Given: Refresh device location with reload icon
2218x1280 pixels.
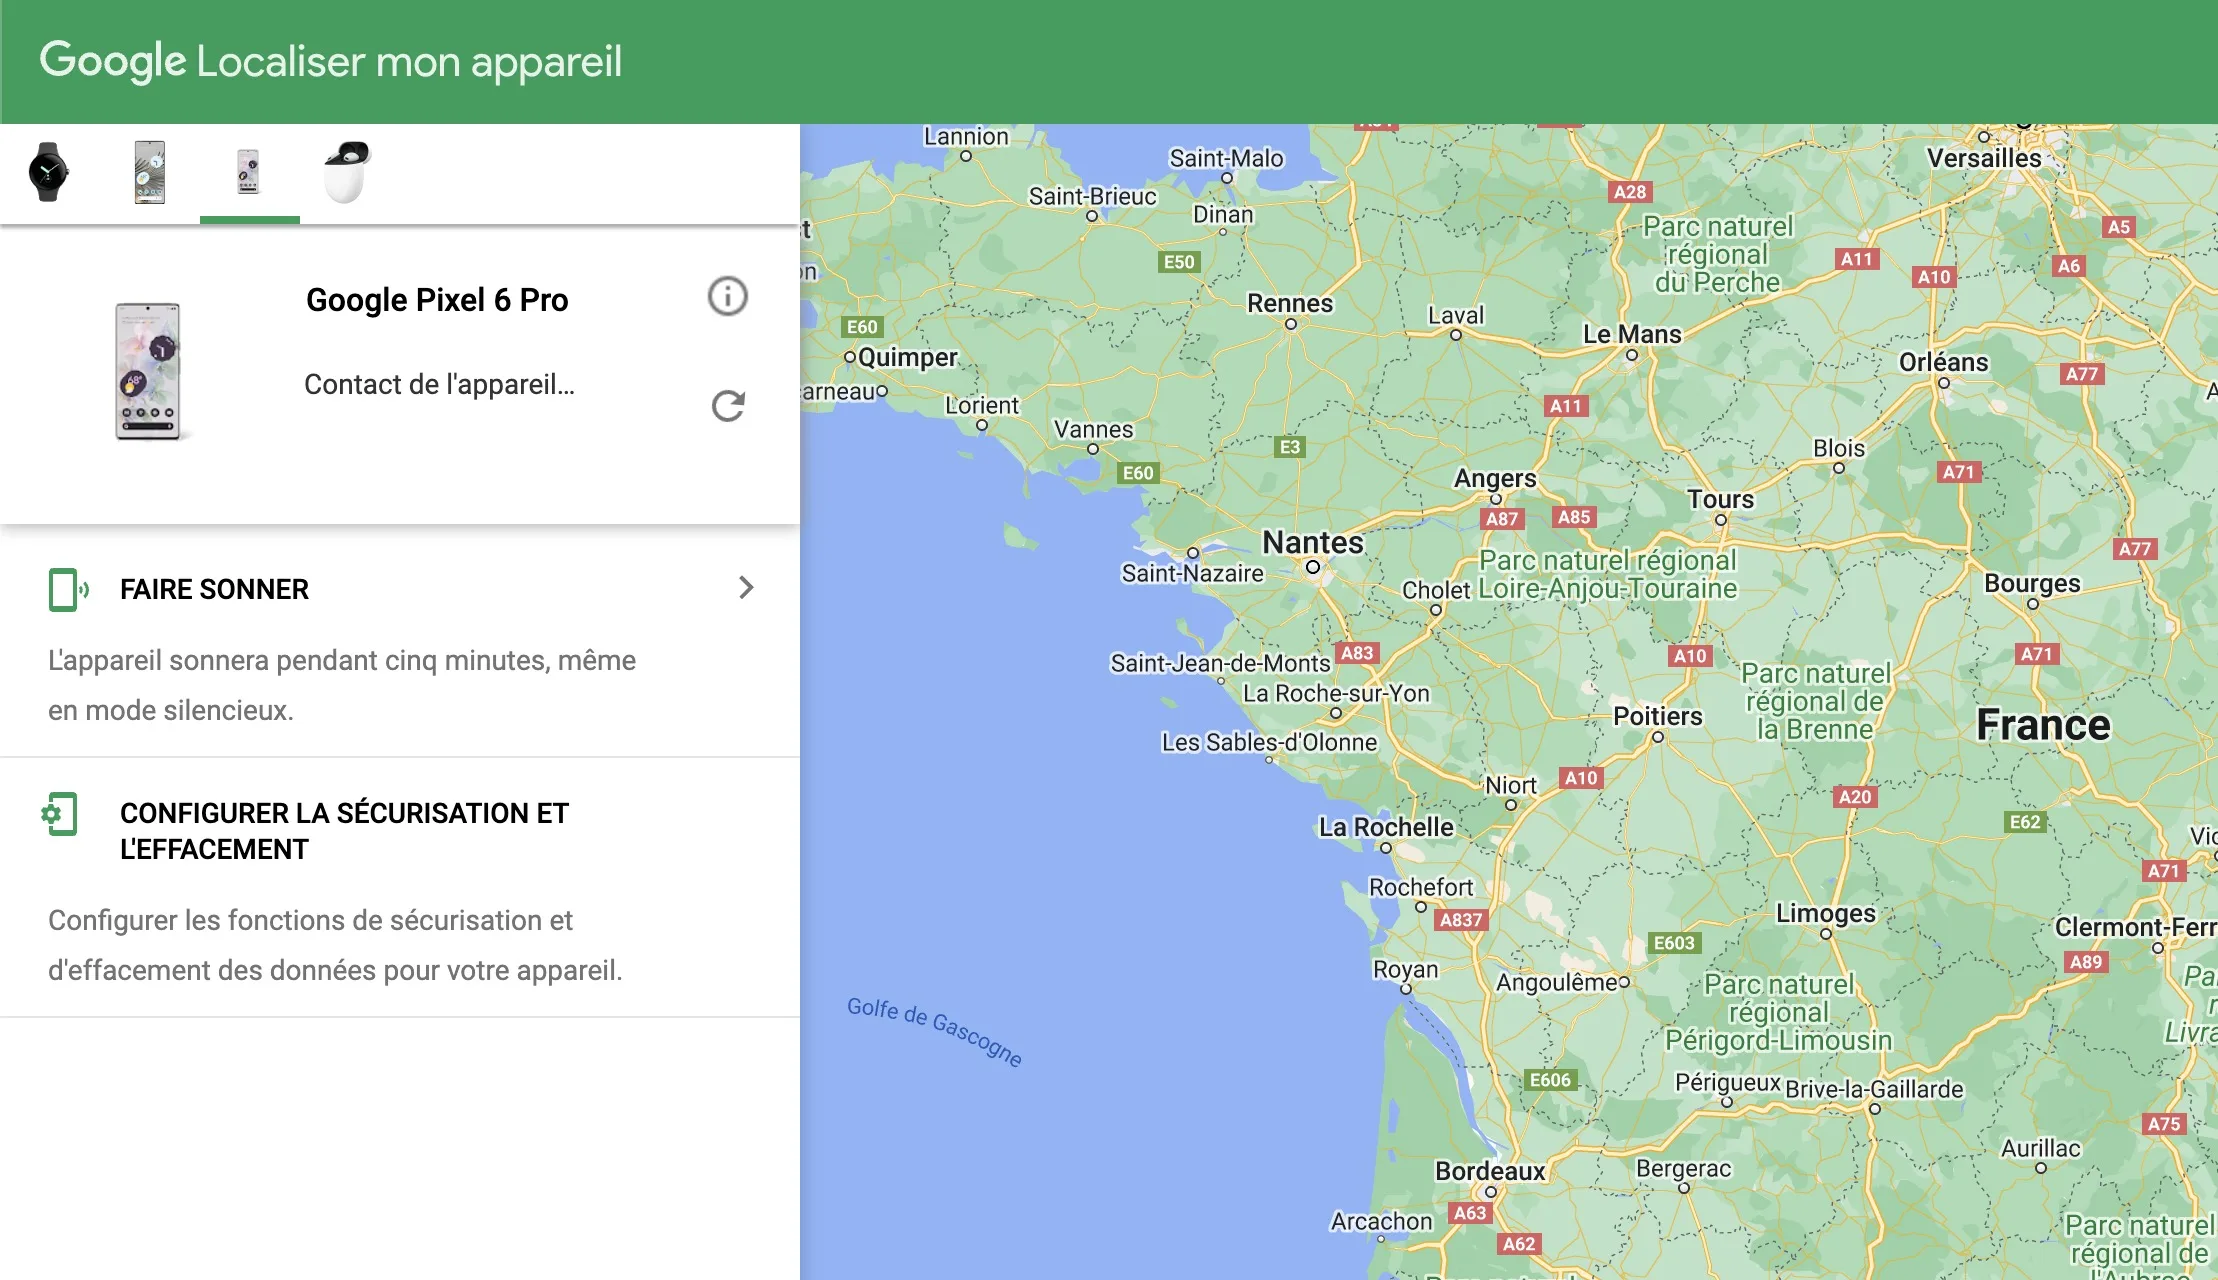Looking at the screenshot, I should pos(727,406).
